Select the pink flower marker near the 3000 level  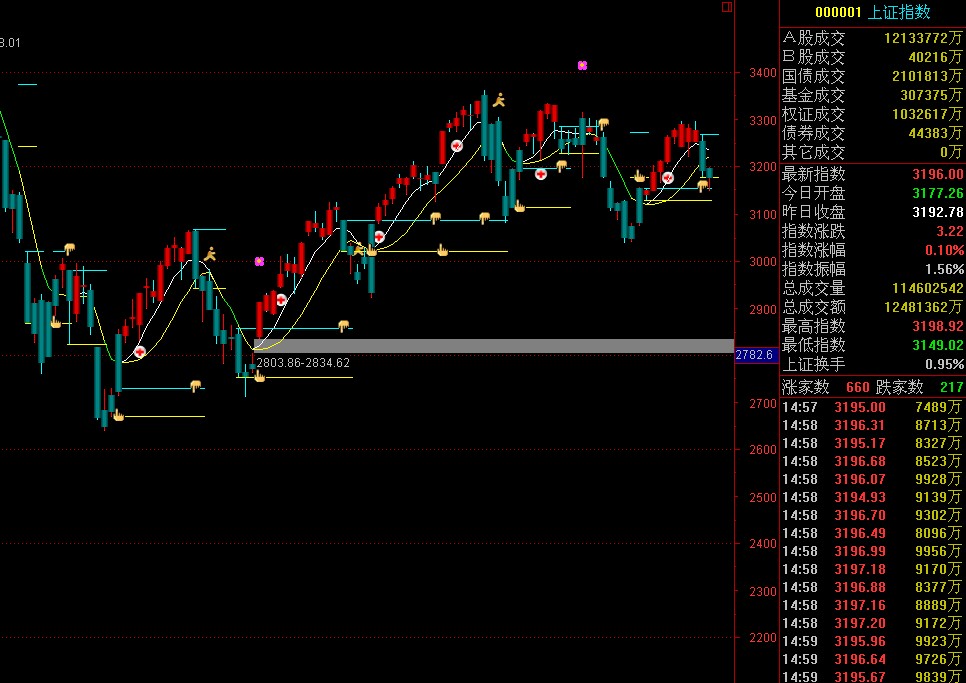(259, 261)
